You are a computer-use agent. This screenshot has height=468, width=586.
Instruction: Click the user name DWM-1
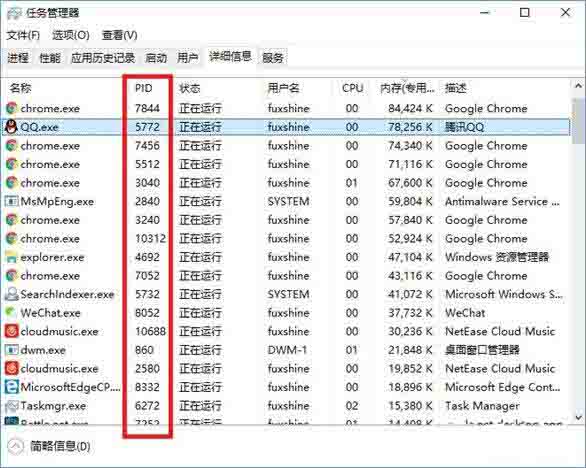(x=287, y=350)
